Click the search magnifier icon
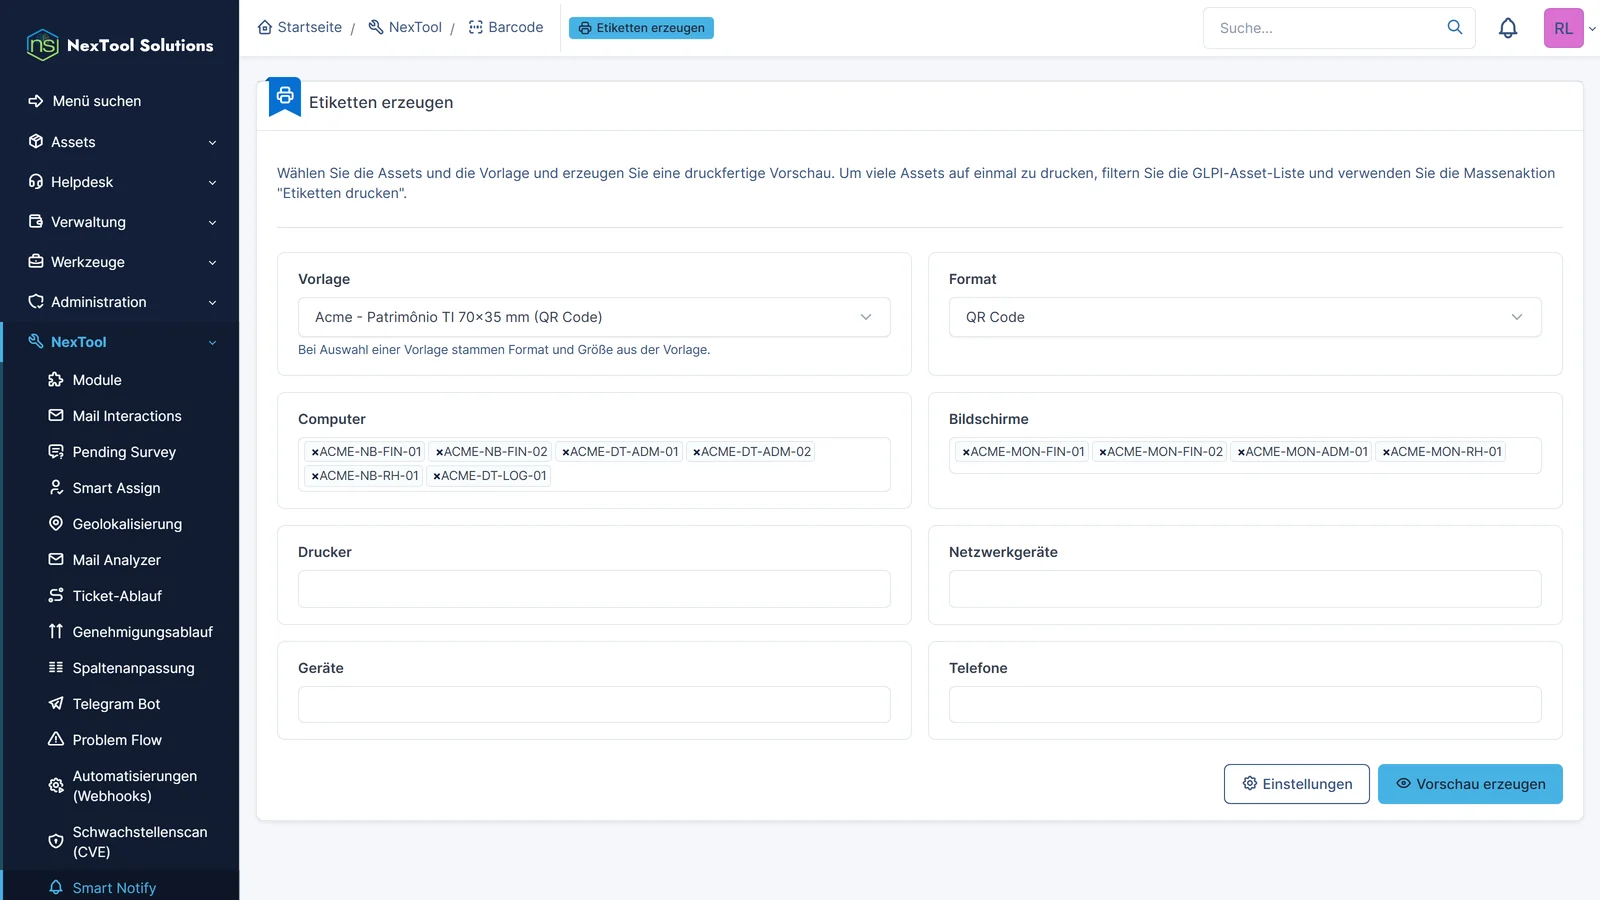 1455,27
